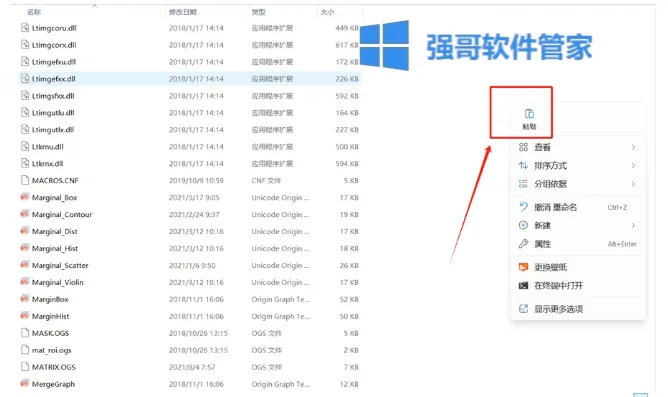Sort by the 名称 column header
Image resolution: width=668 pixels, height=397 pixels.
[34, 12]
